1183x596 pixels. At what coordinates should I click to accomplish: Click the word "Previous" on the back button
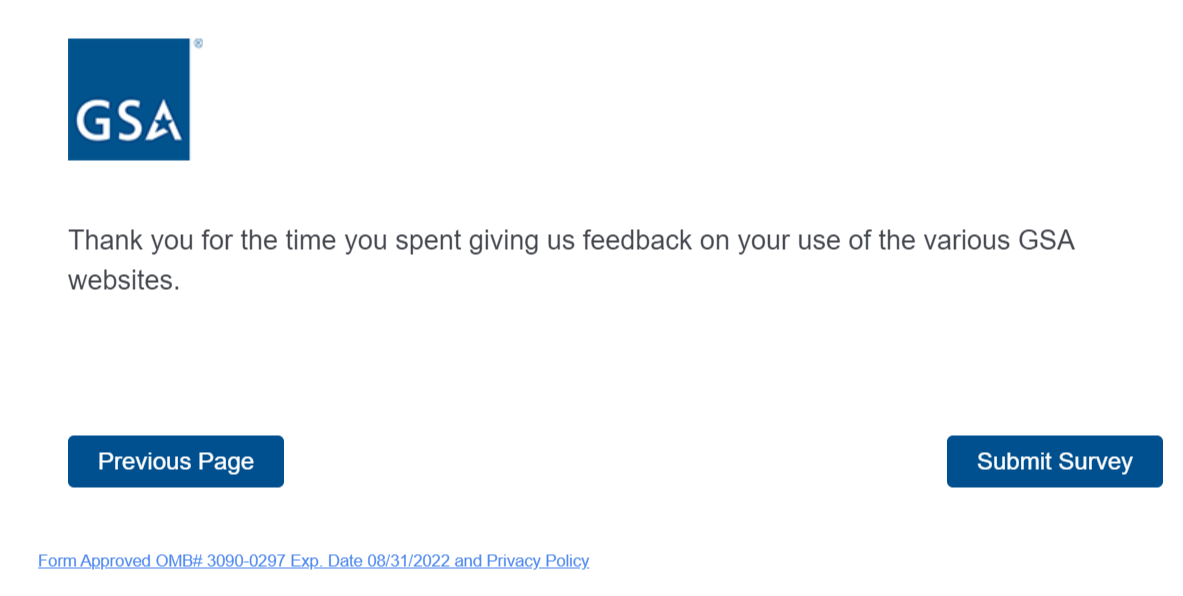point(143,461)
